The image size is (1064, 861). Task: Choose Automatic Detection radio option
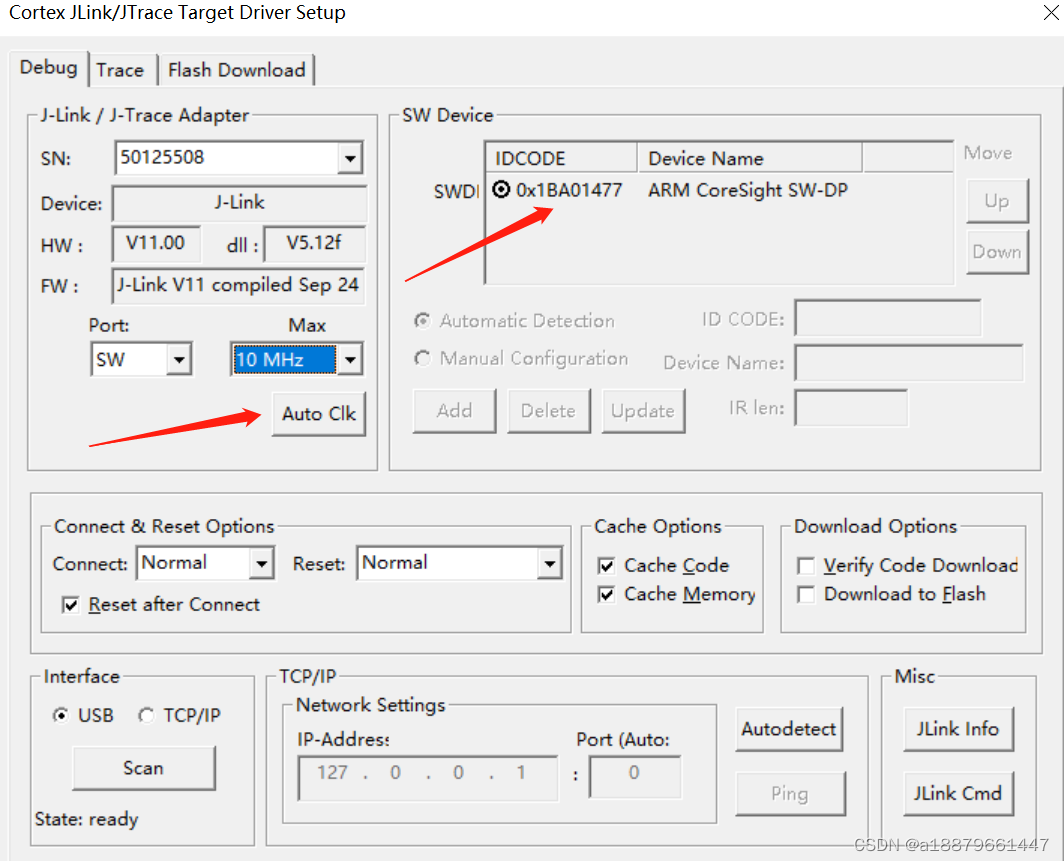tap(422, 320)
